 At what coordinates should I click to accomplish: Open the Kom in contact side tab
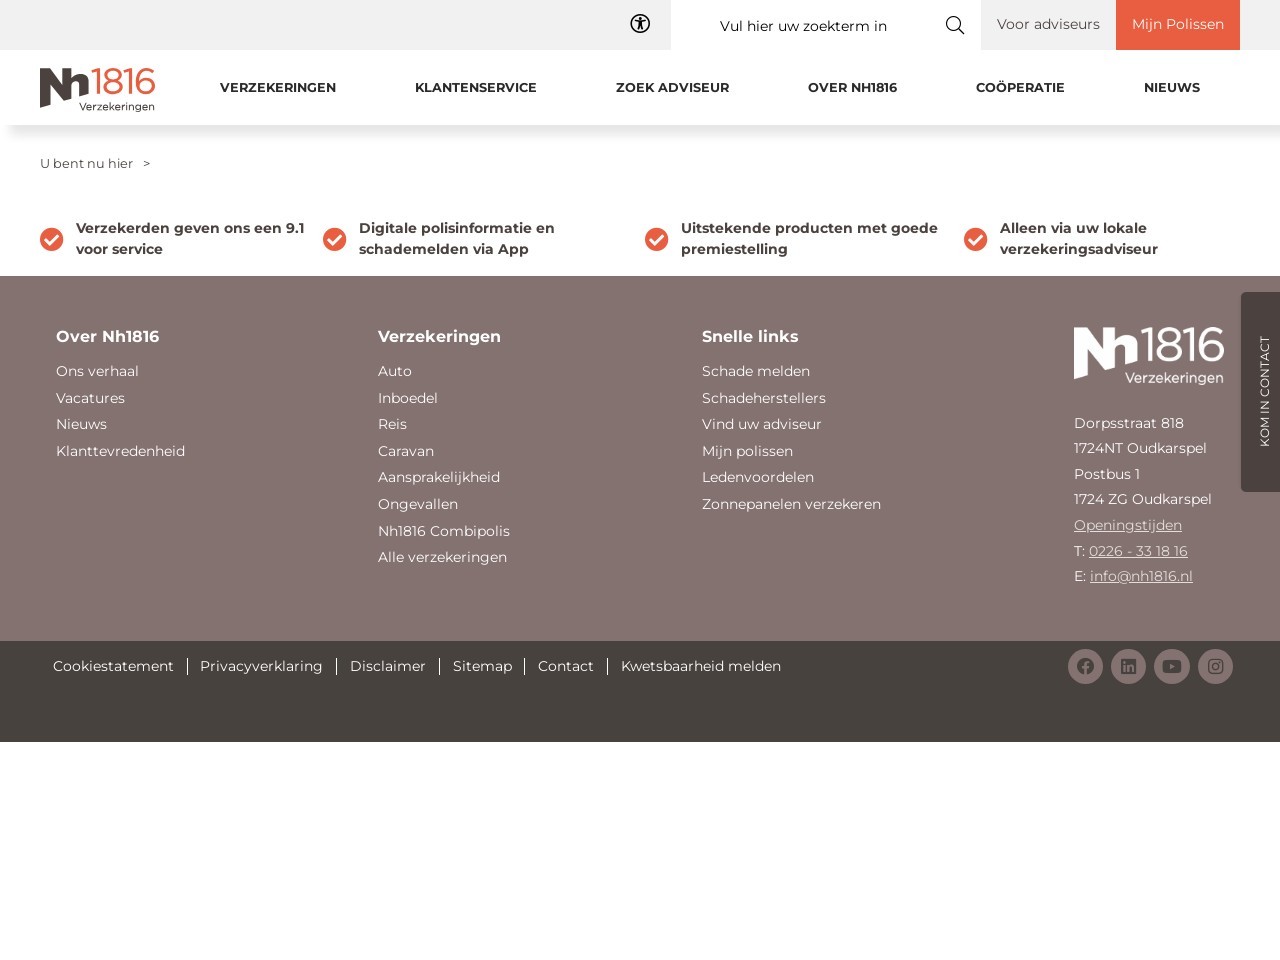tap(1260, 392)
